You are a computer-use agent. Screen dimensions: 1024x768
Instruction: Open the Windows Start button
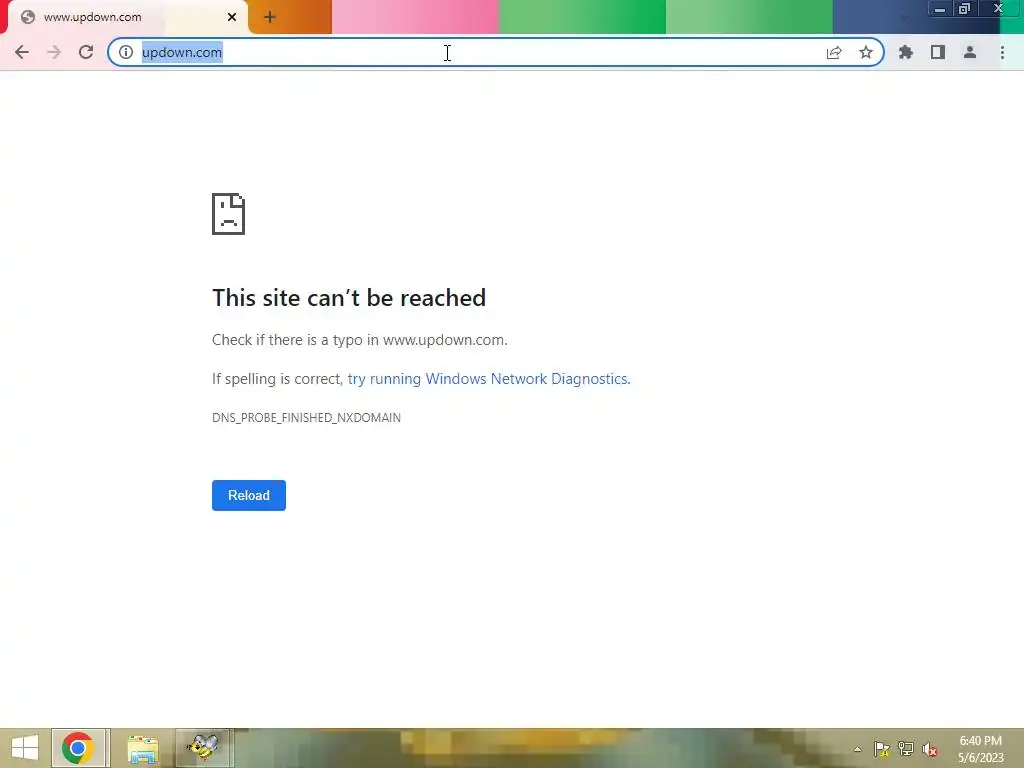tap(25, 748)
